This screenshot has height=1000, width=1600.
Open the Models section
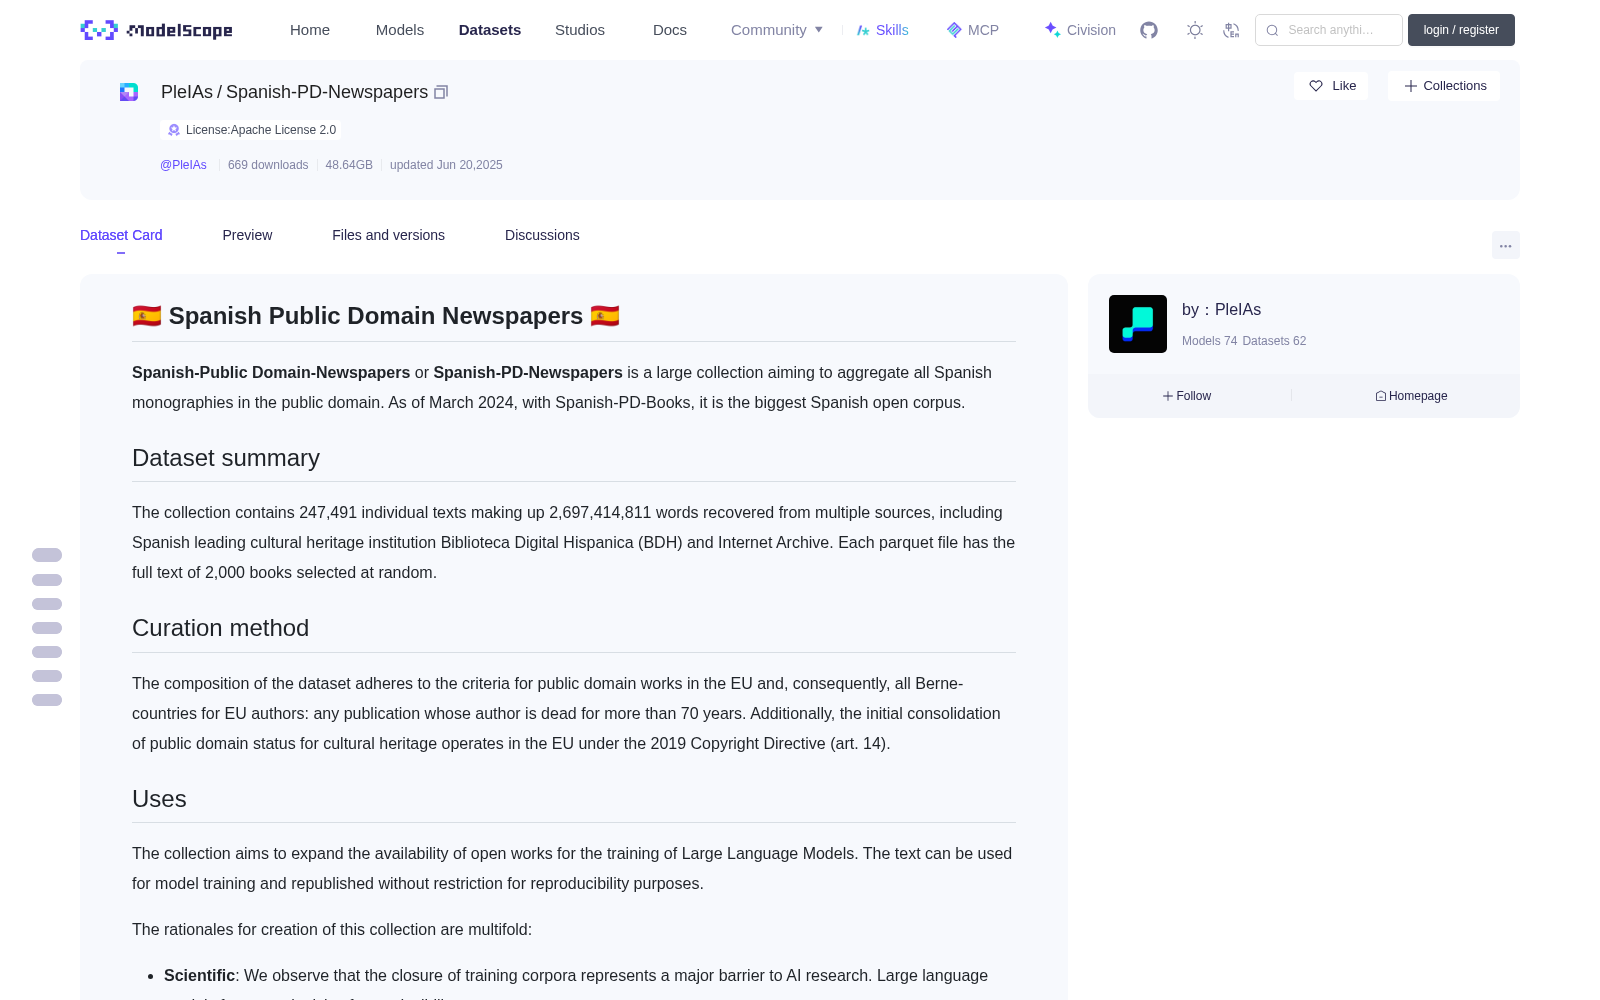pyautogui.click(x=400, y=30)
